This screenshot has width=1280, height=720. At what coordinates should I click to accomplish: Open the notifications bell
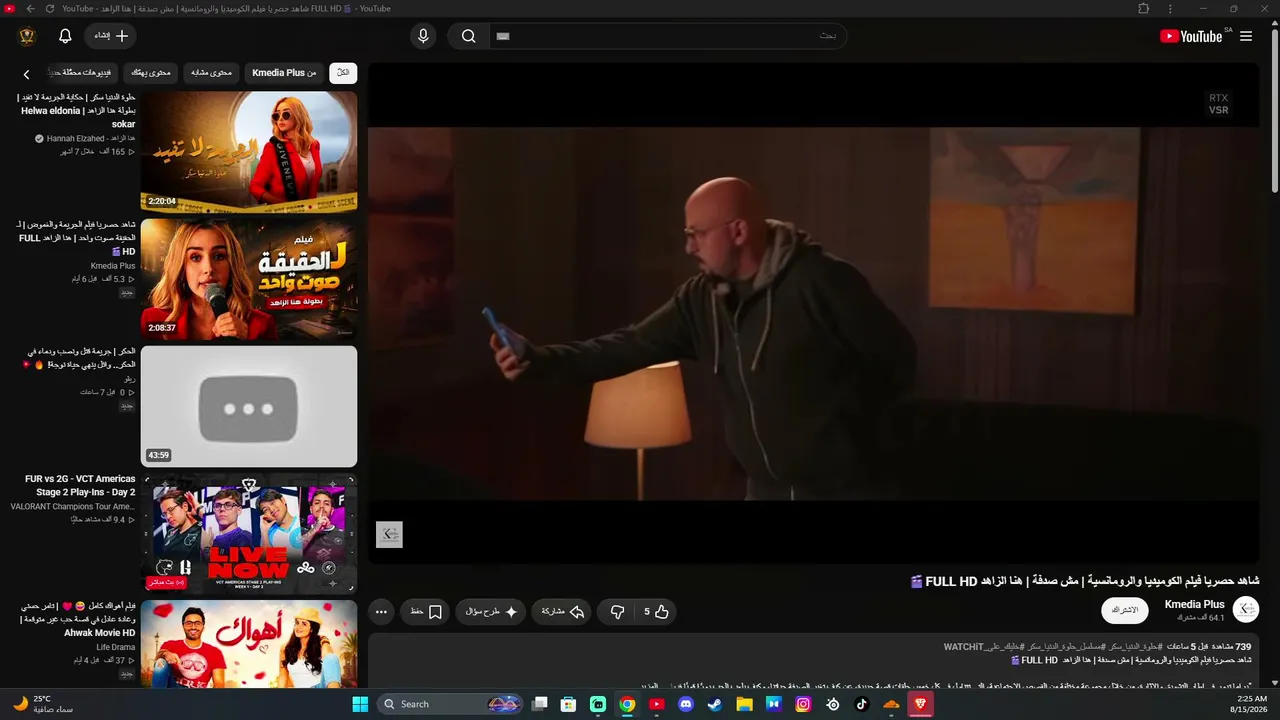[65, 36]
